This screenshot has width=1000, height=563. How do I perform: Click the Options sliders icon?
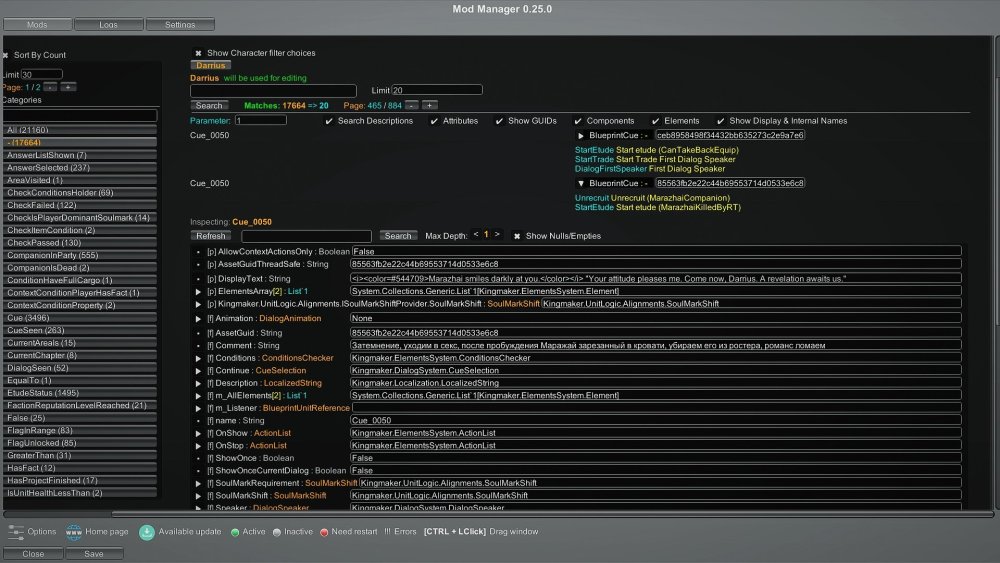16,531
